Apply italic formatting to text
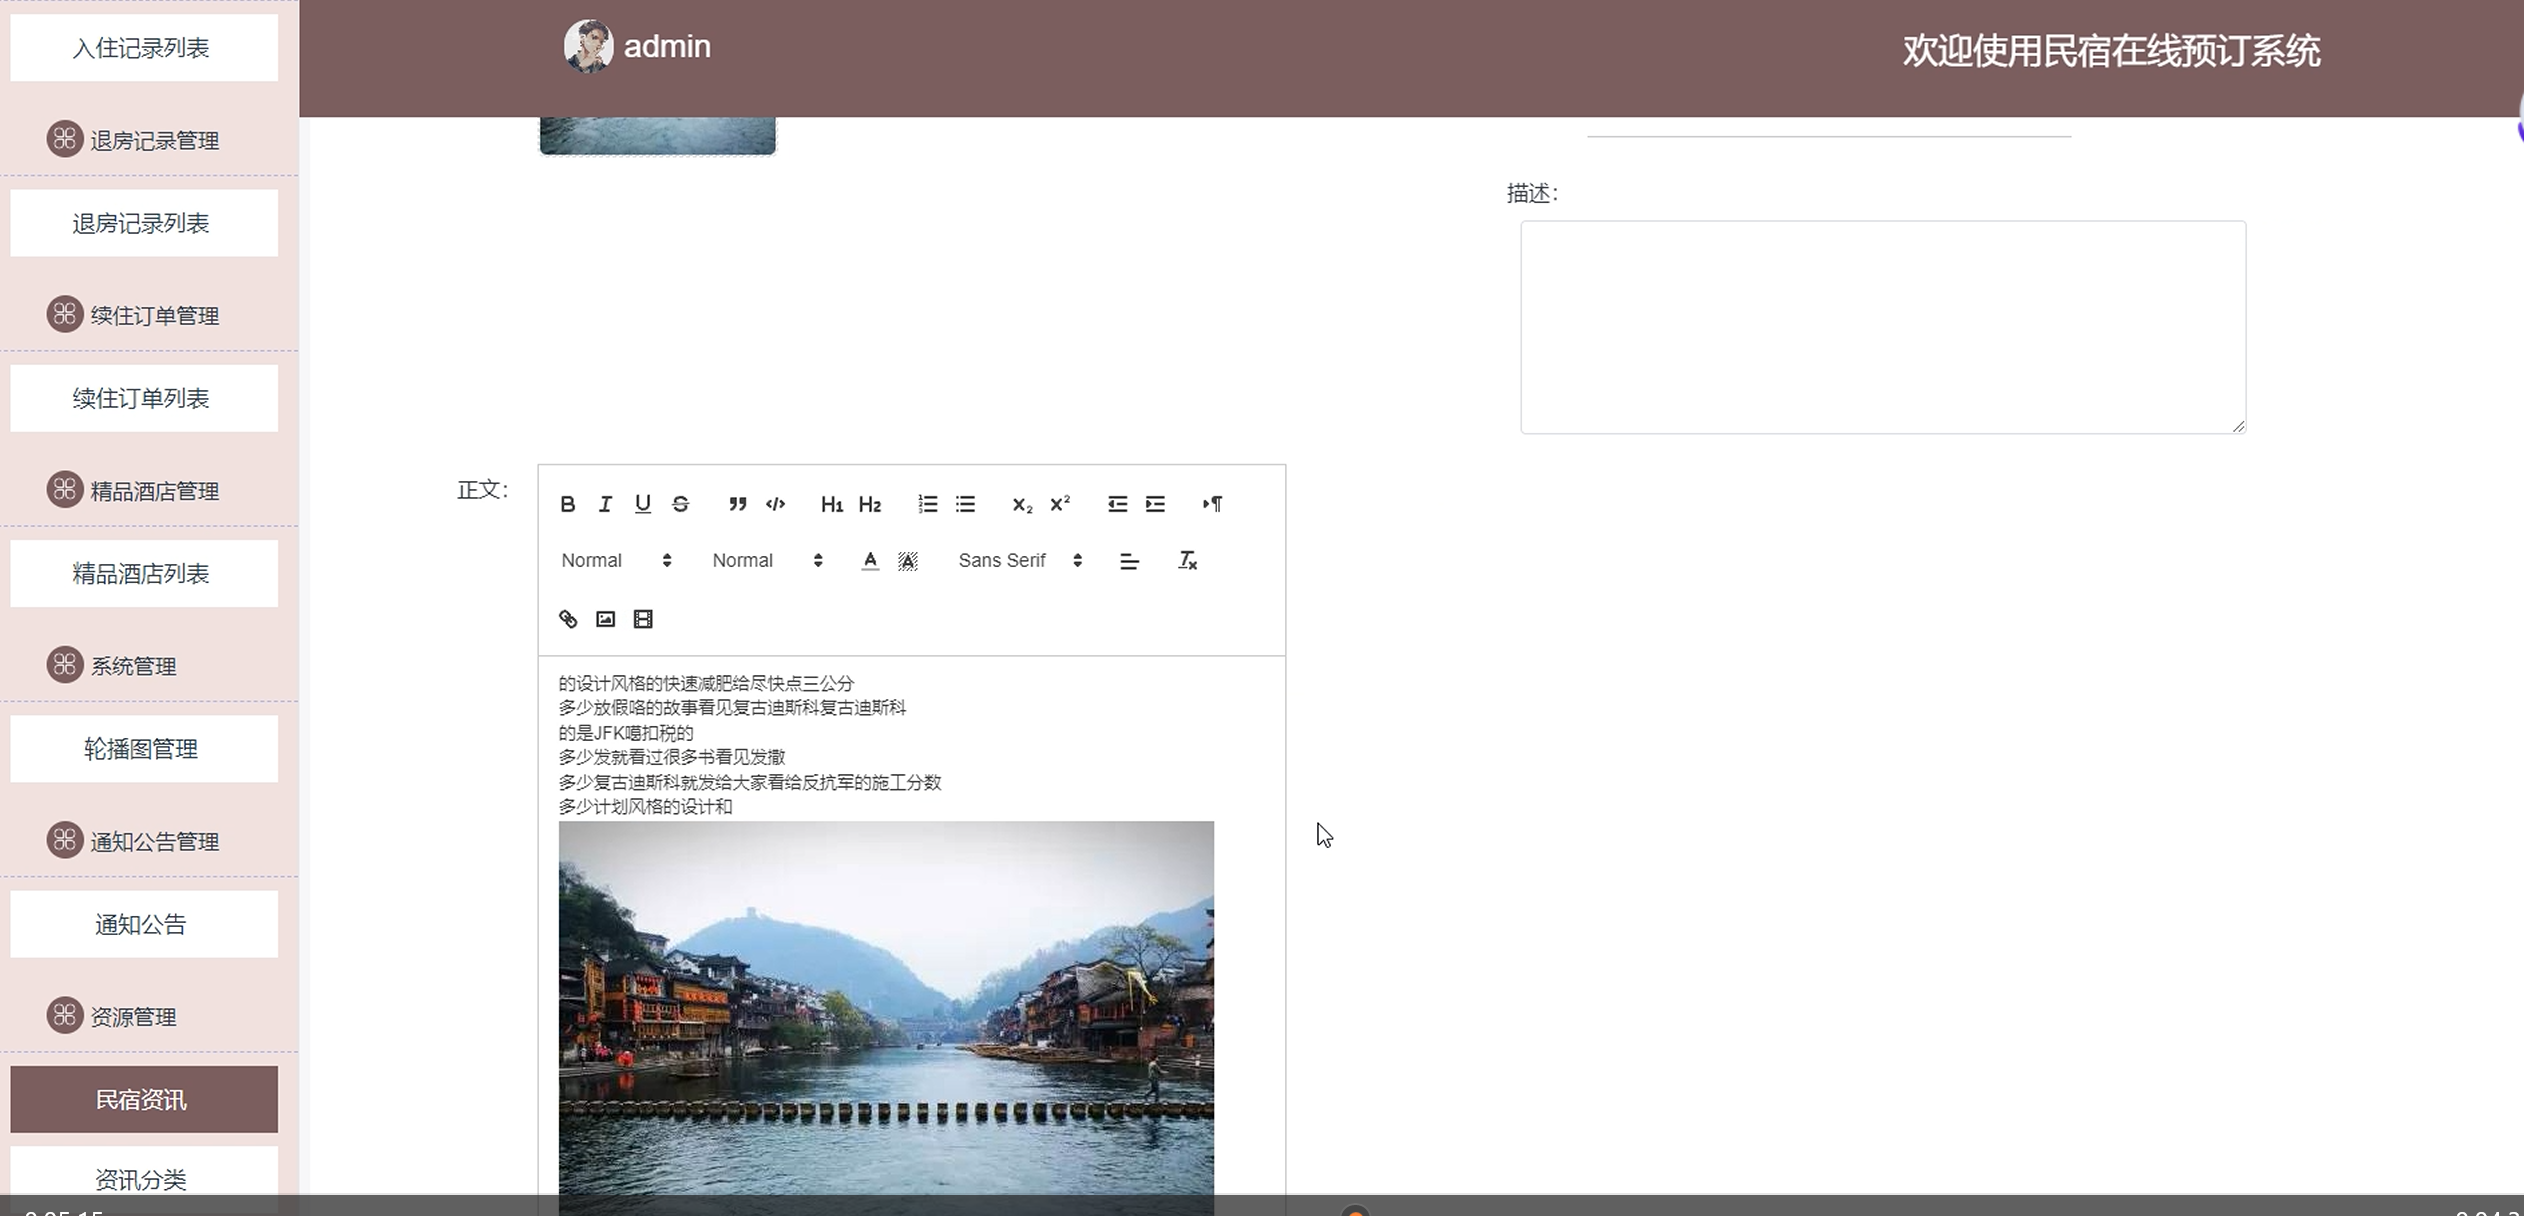The height and width of the screenshot is (1216, 2524). 605,504
